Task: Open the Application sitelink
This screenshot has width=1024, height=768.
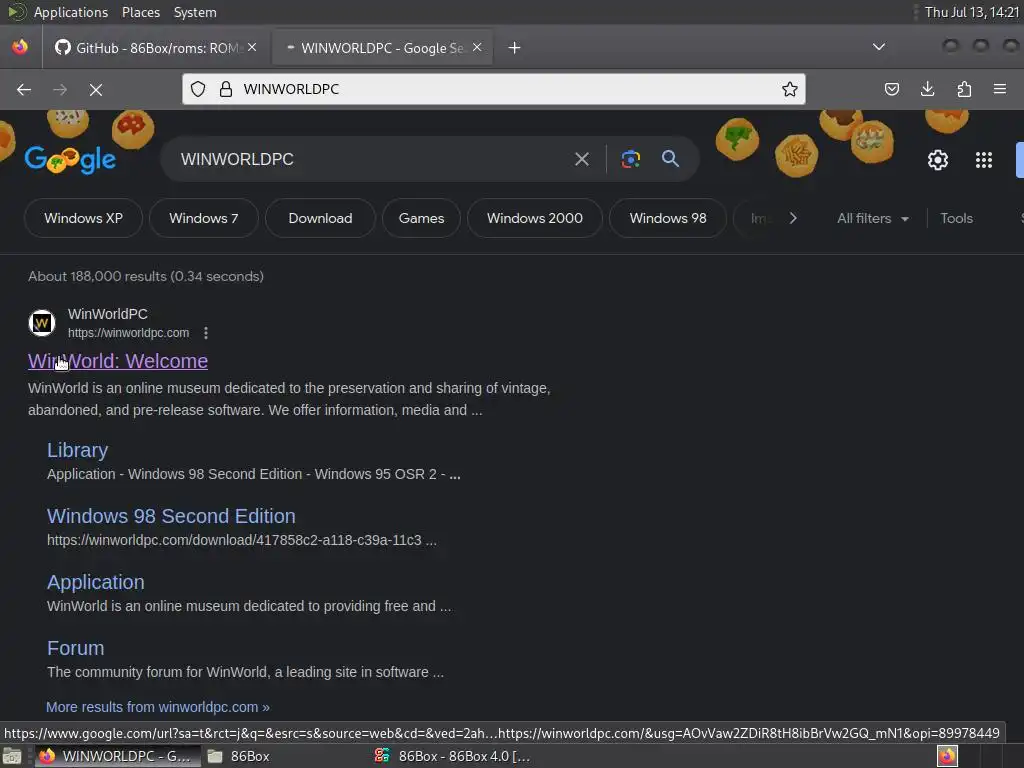Action: click(x=95, y=582)
